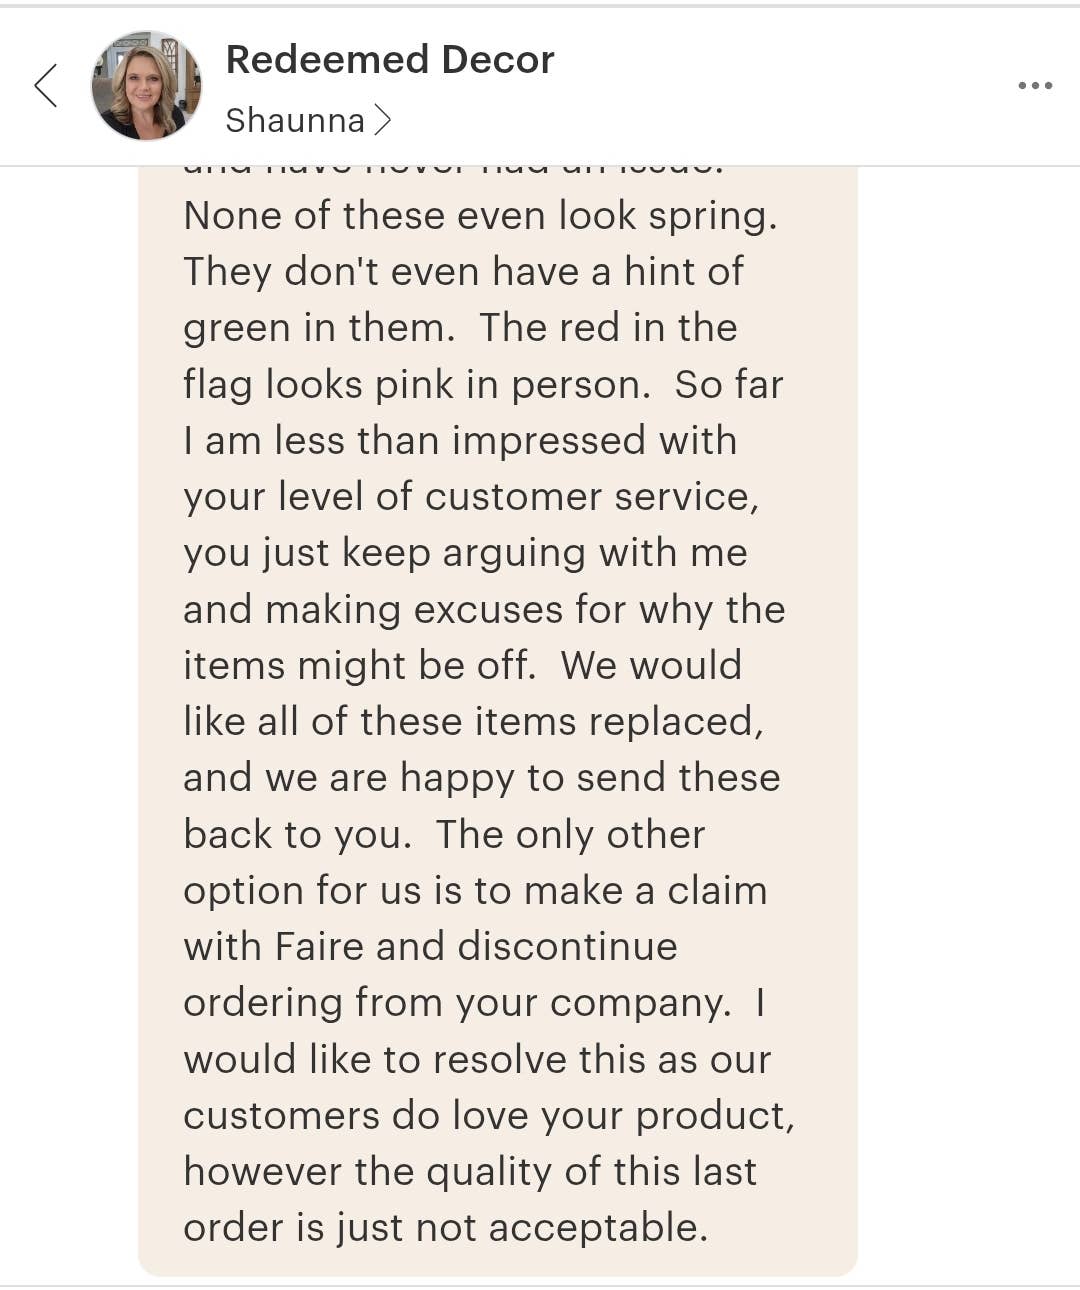Open the Redeemed Decor shop title
Image resolution: width=1080 pixels, height=1290 pixels.
pyautogui.click(x=390, y=60)
